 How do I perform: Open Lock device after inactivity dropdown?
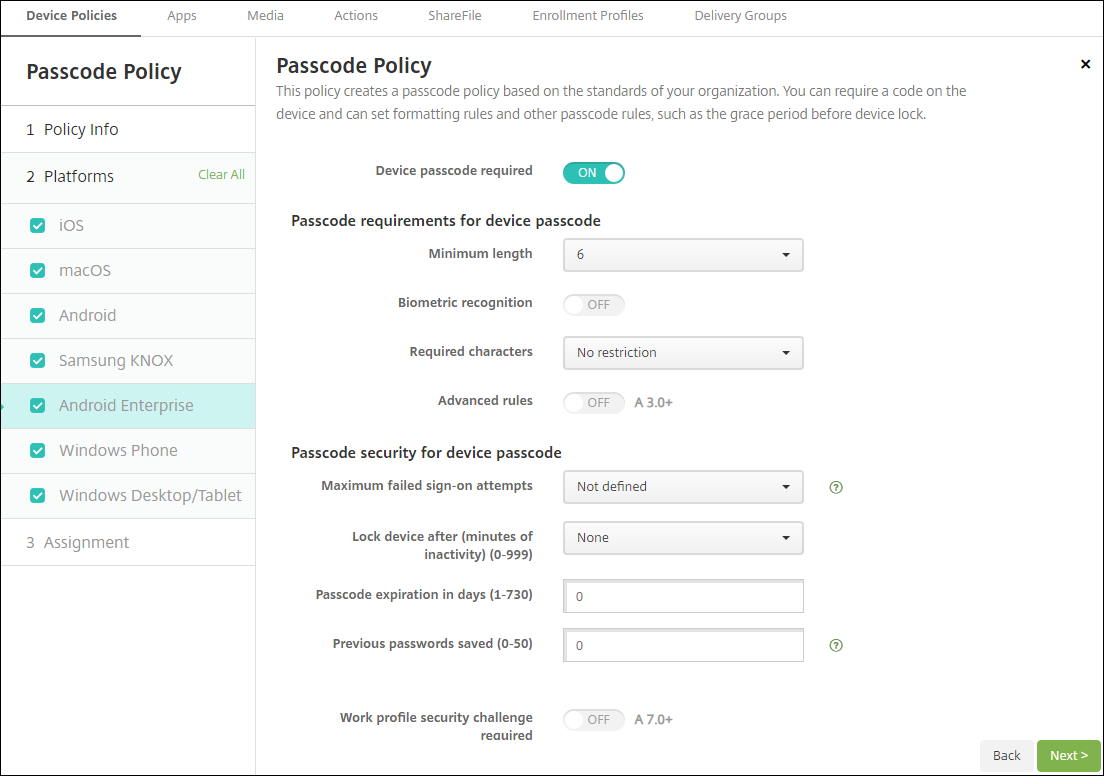click(683, 538)
